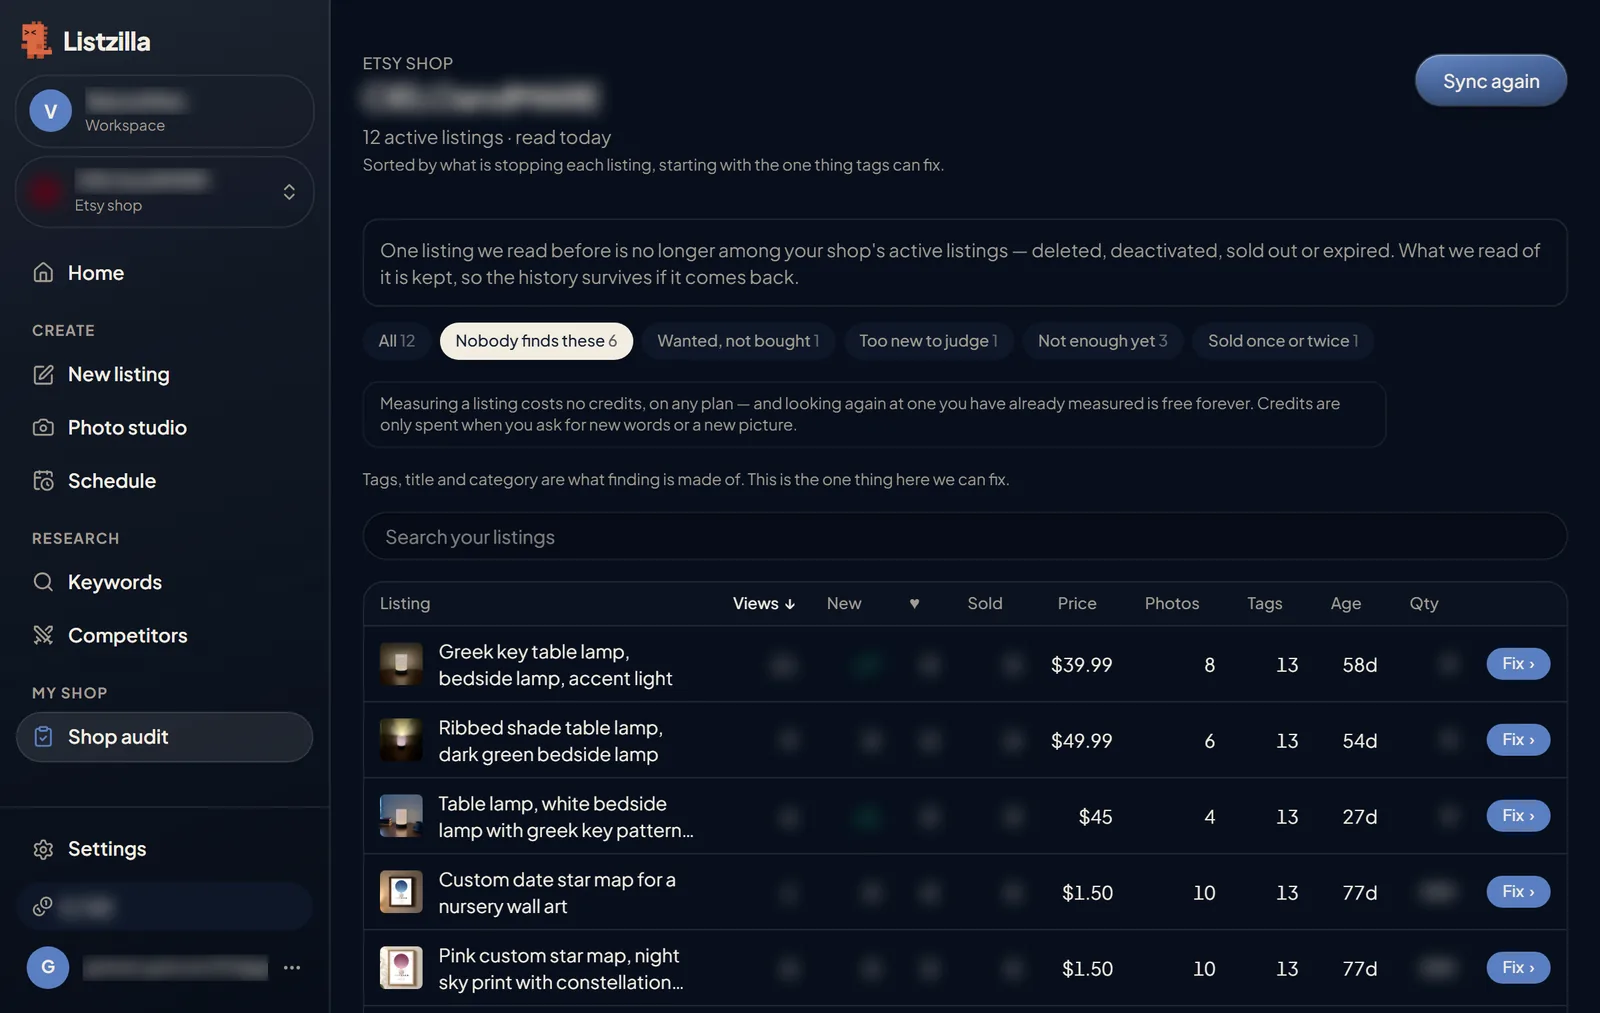Open the Custom date star map thumbnail
This screenshot has height=1013, width=1600.
click(x=401, y=892)
